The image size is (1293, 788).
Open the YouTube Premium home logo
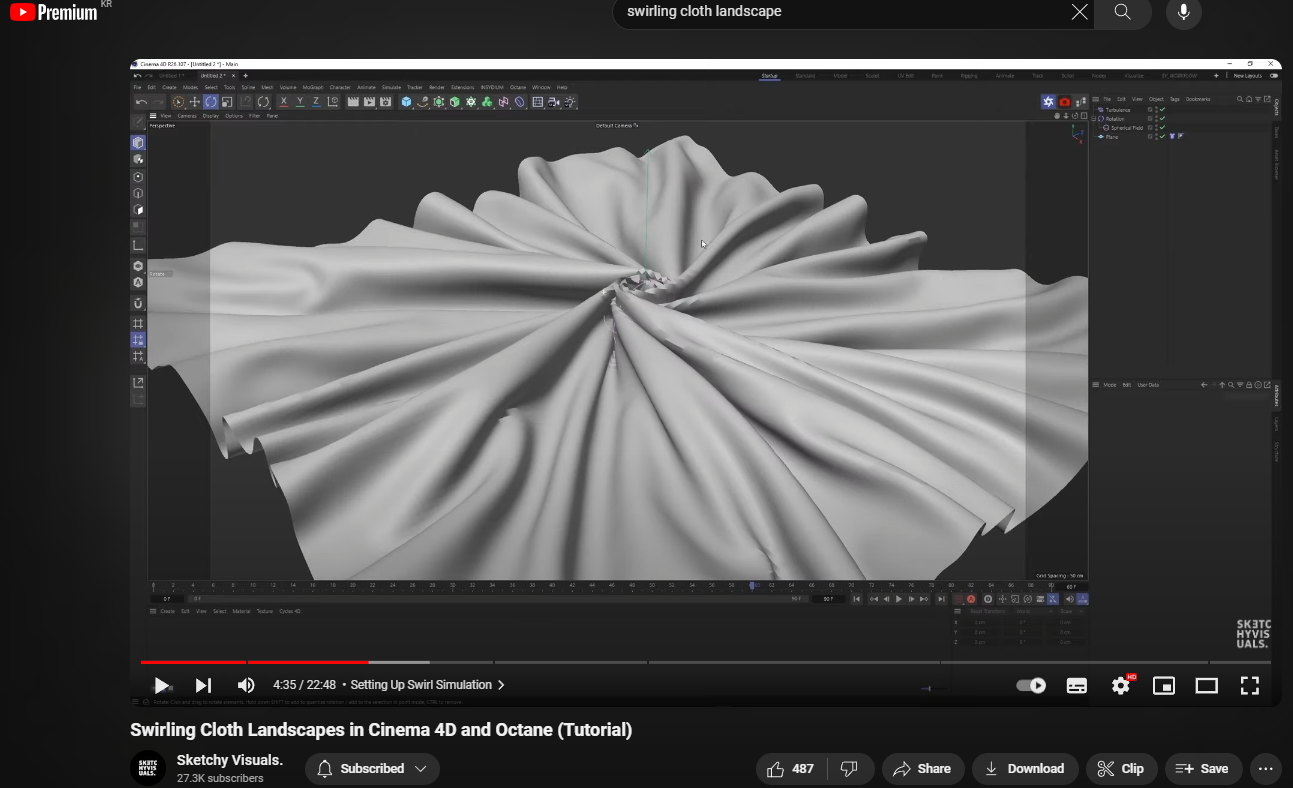[x=55, y=12]
